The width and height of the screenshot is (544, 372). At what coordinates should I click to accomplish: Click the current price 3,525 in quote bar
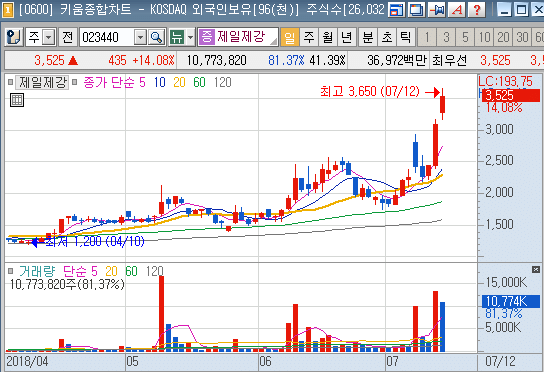click(x=49, y=60)
